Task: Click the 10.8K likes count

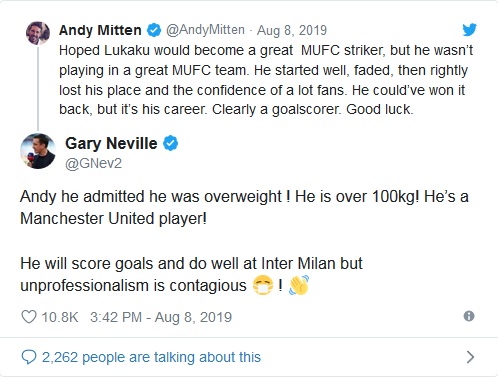Action: [x=60, y=317]
